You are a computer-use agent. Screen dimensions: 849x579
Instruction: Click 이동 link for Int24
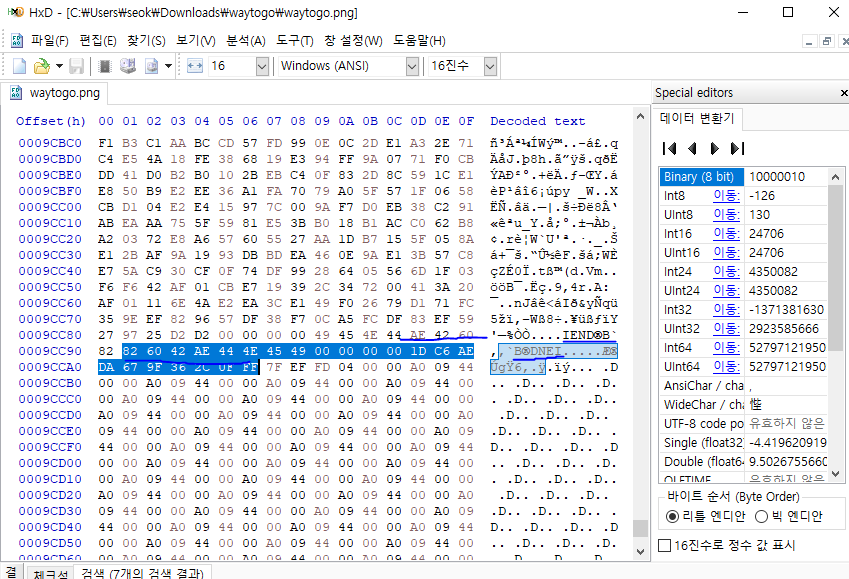(x=726, y=271)
